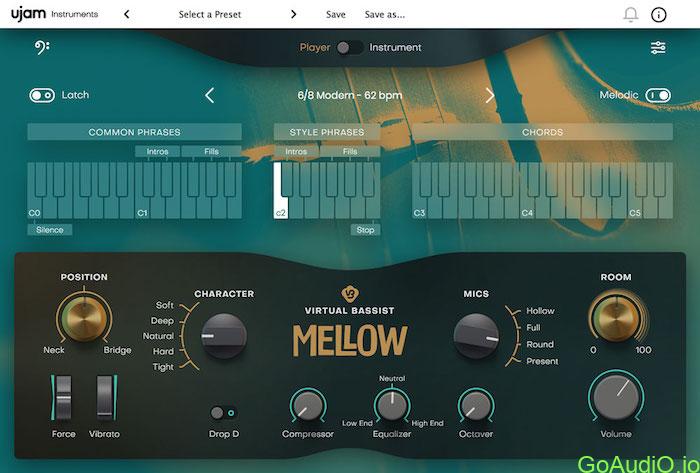Image resolution: width=700 pixels, height=473 pixels.
Task: Click the Common Phrases header
Action: (134, 132)
